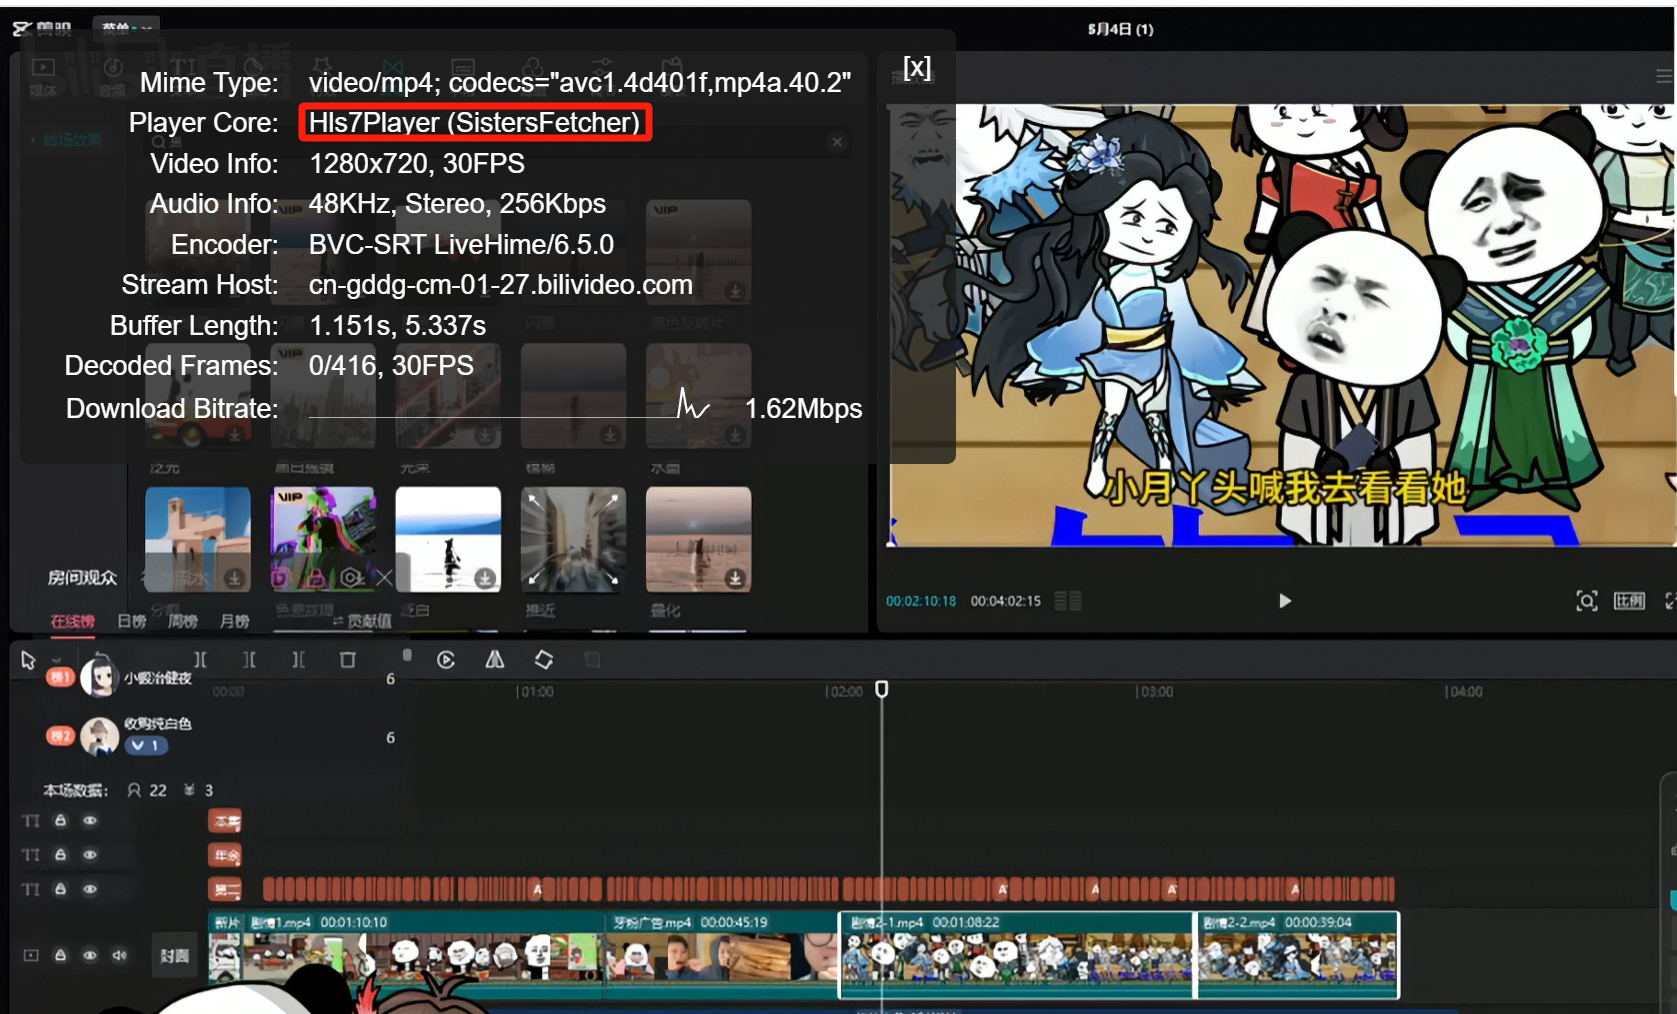The width and height of the screenshot is (1677, 1014).
Task: Click the grid columns icon beside timecode
Action: point(1068,601)
